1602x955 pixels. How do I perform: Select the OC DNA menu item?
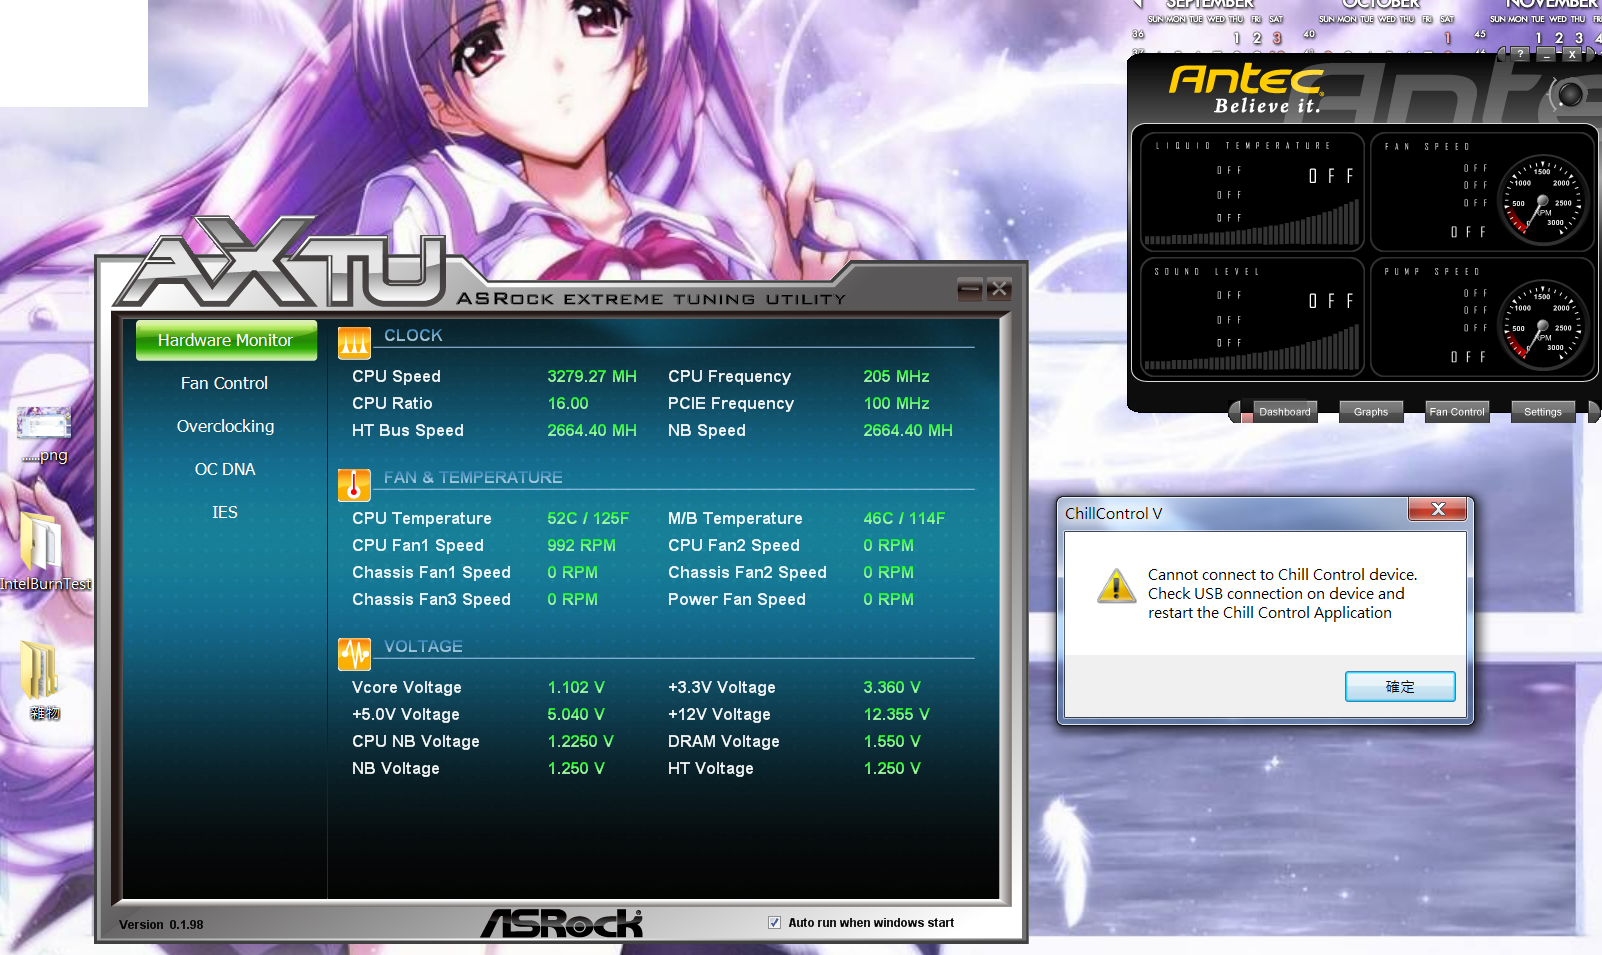225,469
